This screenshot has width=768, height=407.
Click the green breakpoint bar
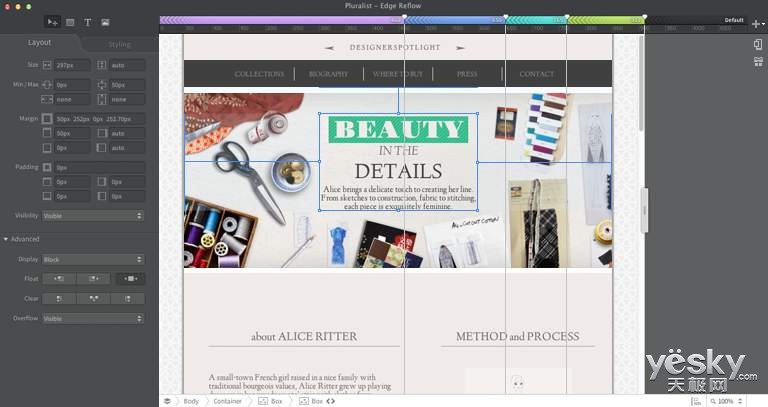point(606,20)
